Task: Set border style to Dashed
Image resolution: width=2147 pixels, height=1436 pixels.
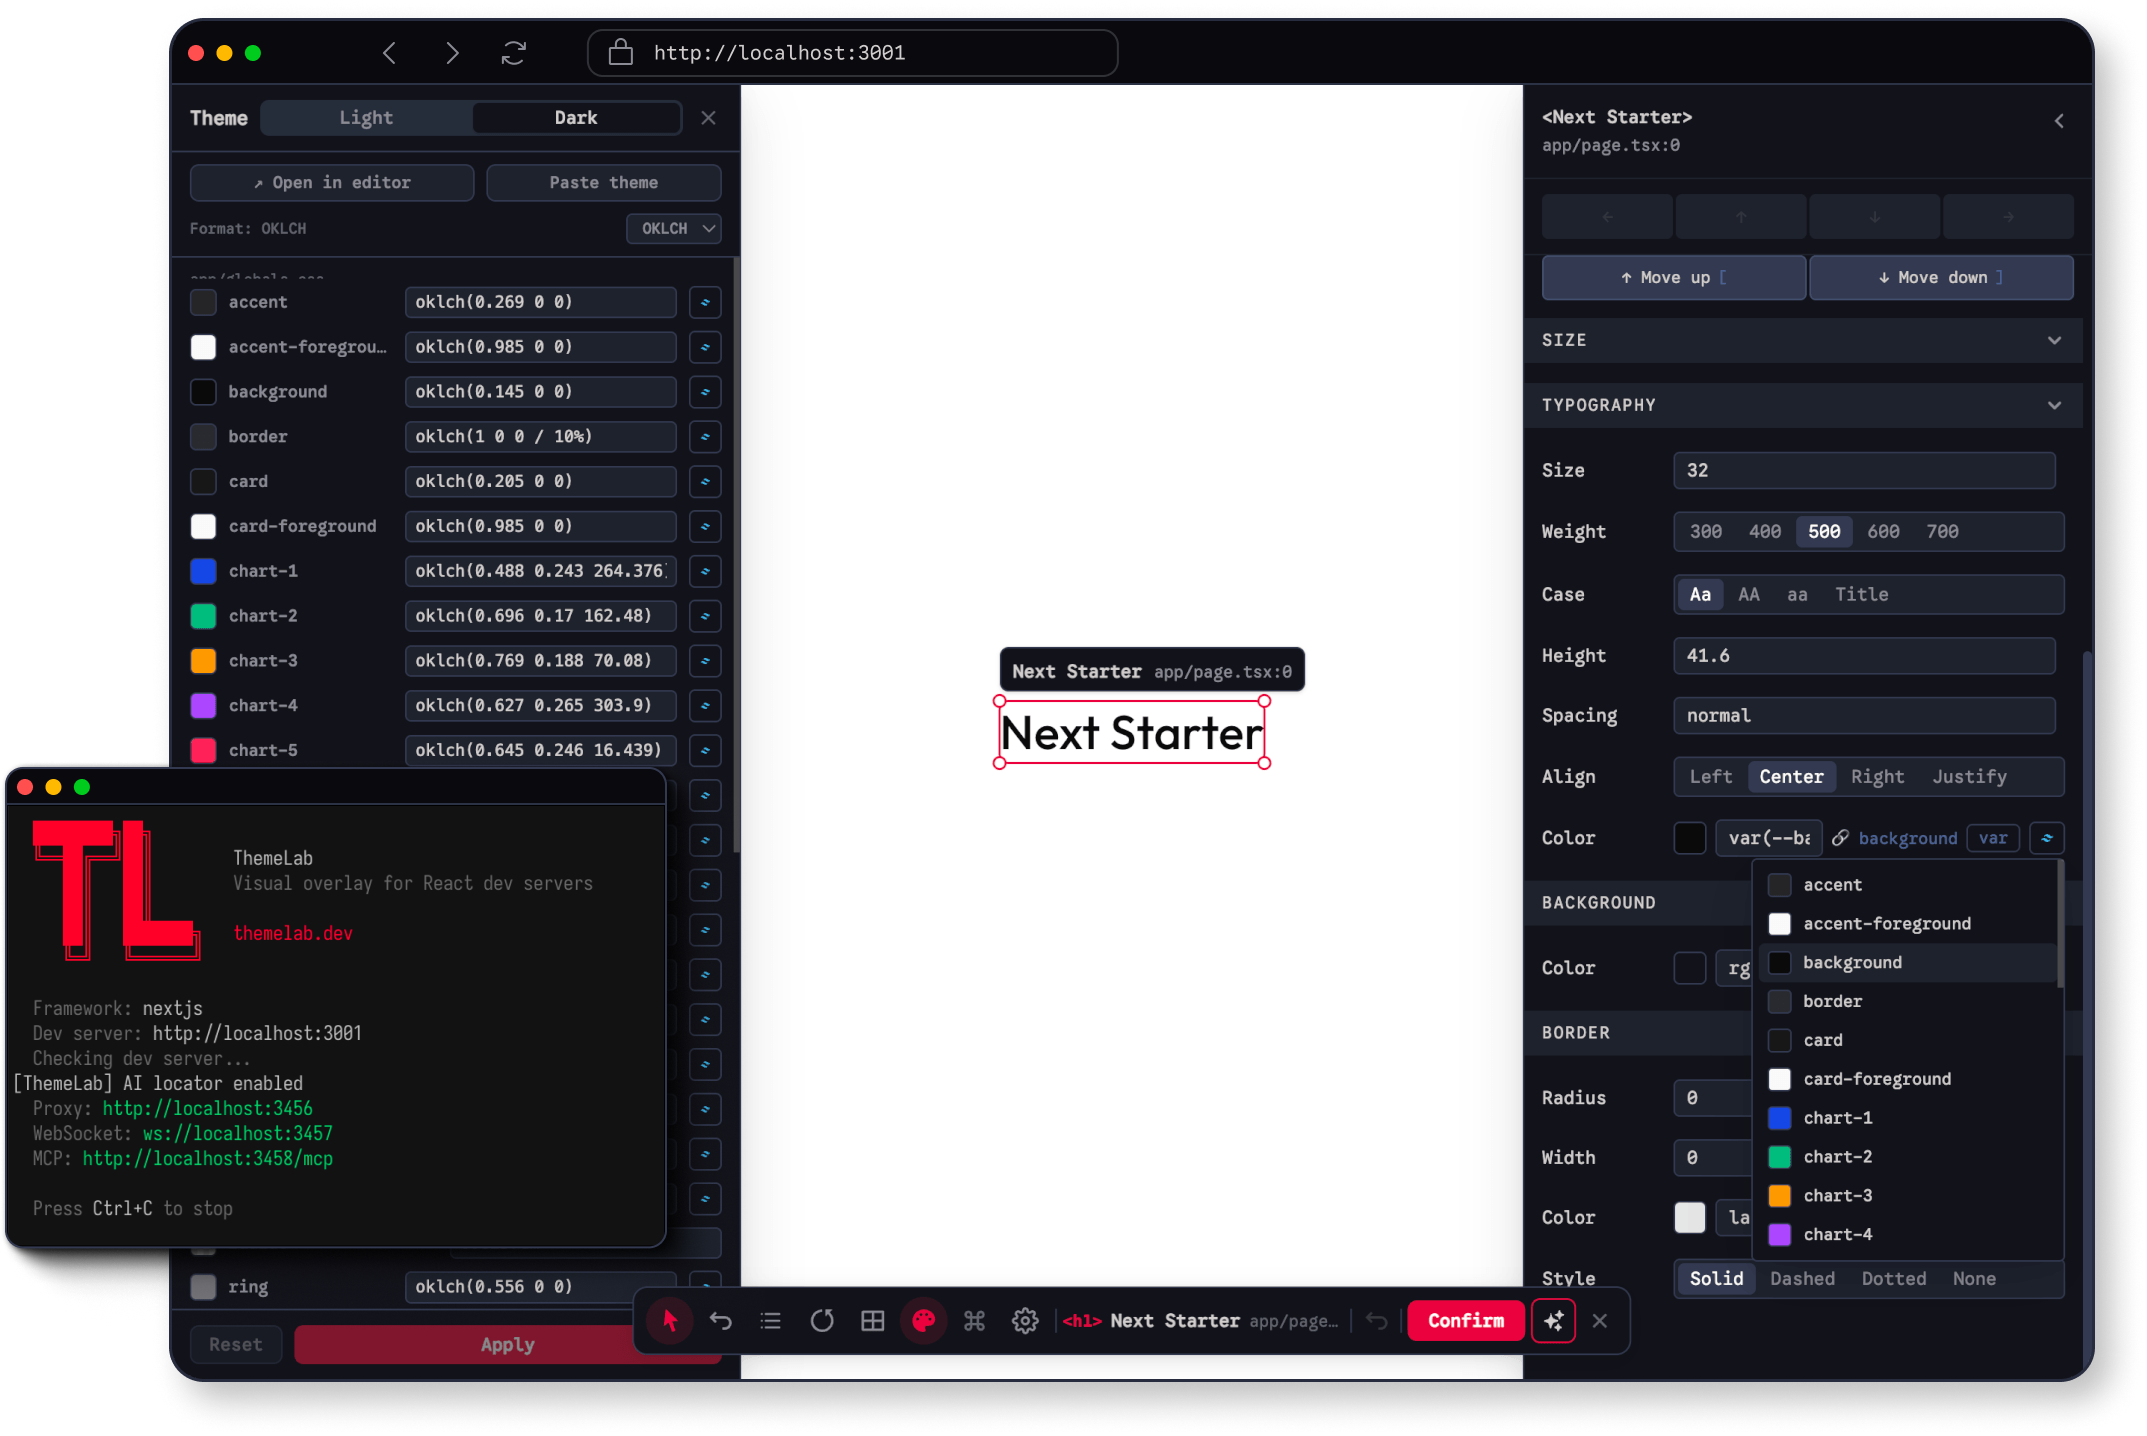Action: tap(1803, 1279)
